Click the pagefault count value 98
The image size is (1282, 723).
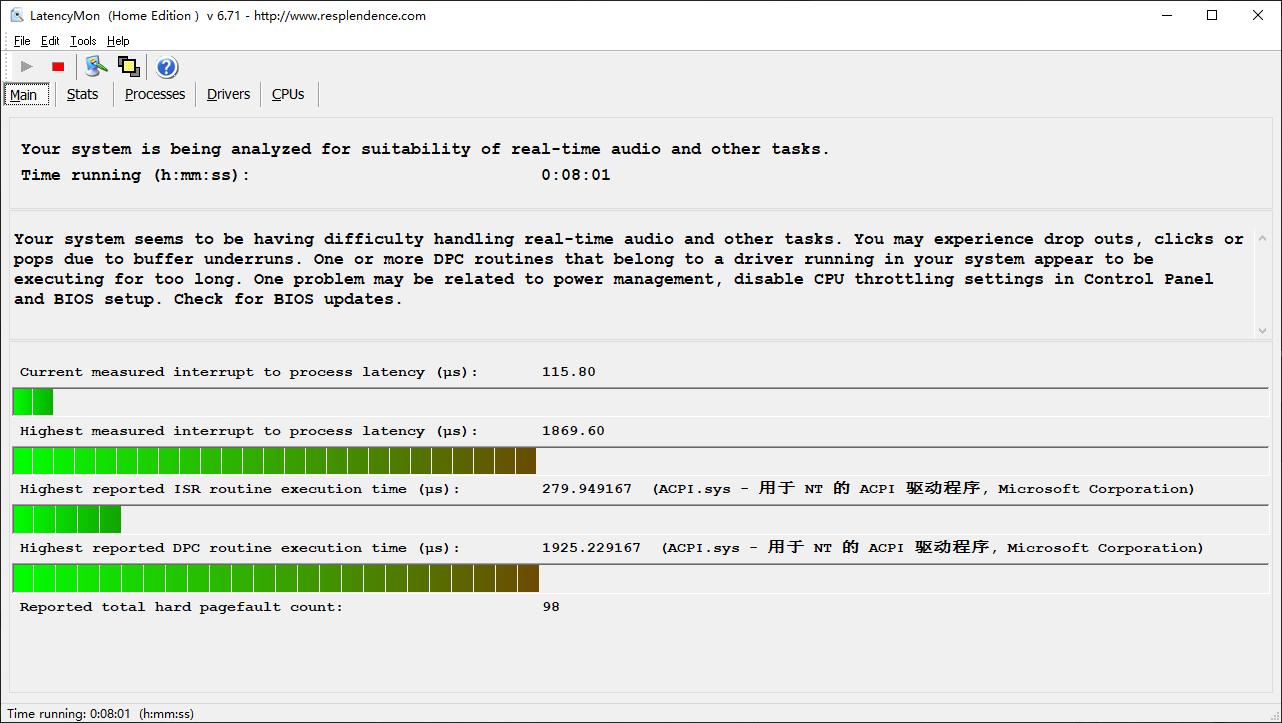551,607
